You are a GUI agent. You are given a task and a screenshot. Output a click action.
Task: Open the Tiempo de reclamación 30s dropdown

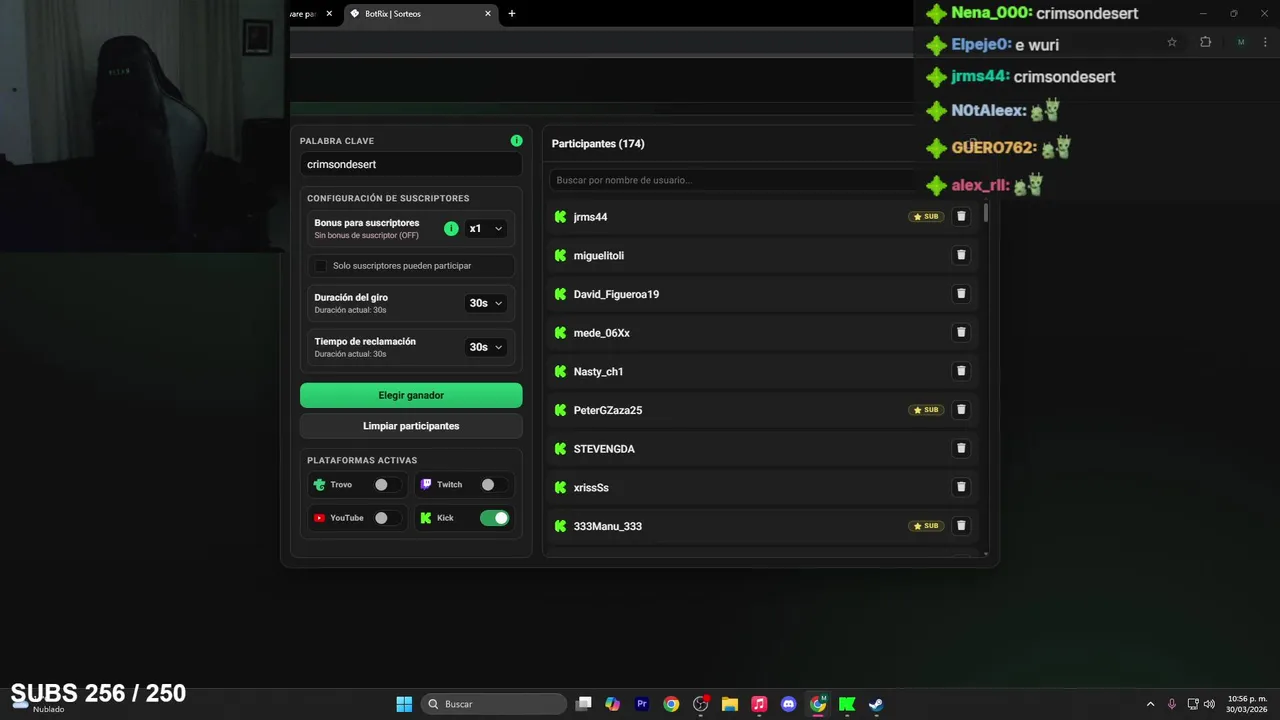point(486,347)
